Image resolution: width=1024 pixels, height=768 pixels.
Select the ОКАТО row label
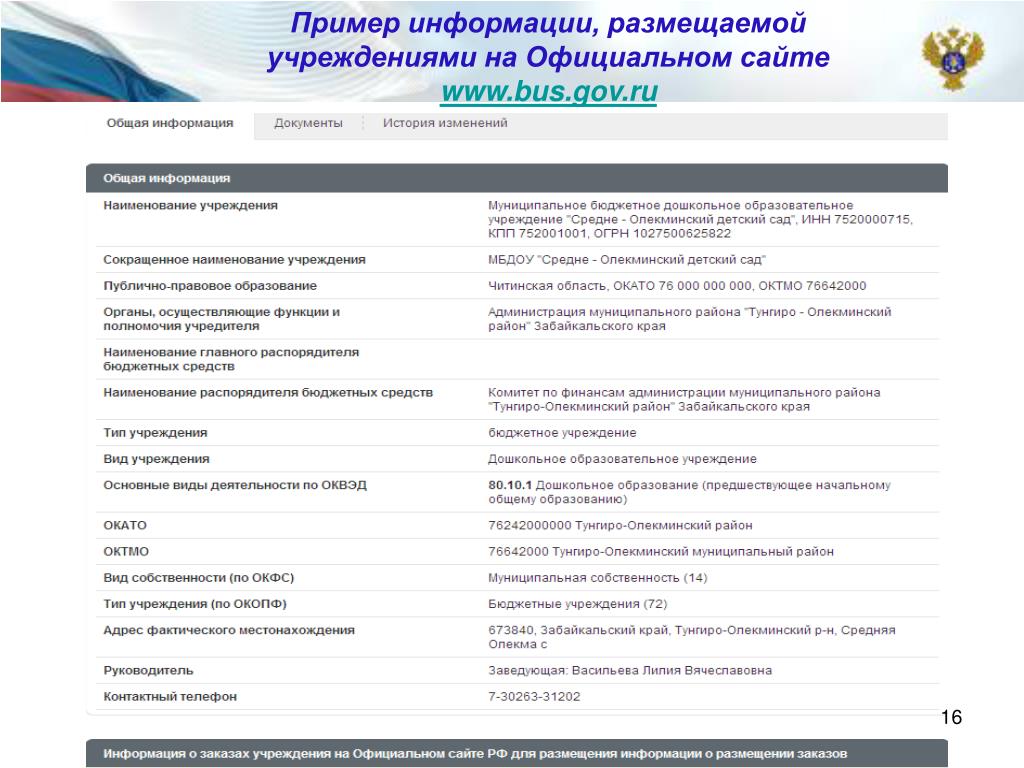125,525
